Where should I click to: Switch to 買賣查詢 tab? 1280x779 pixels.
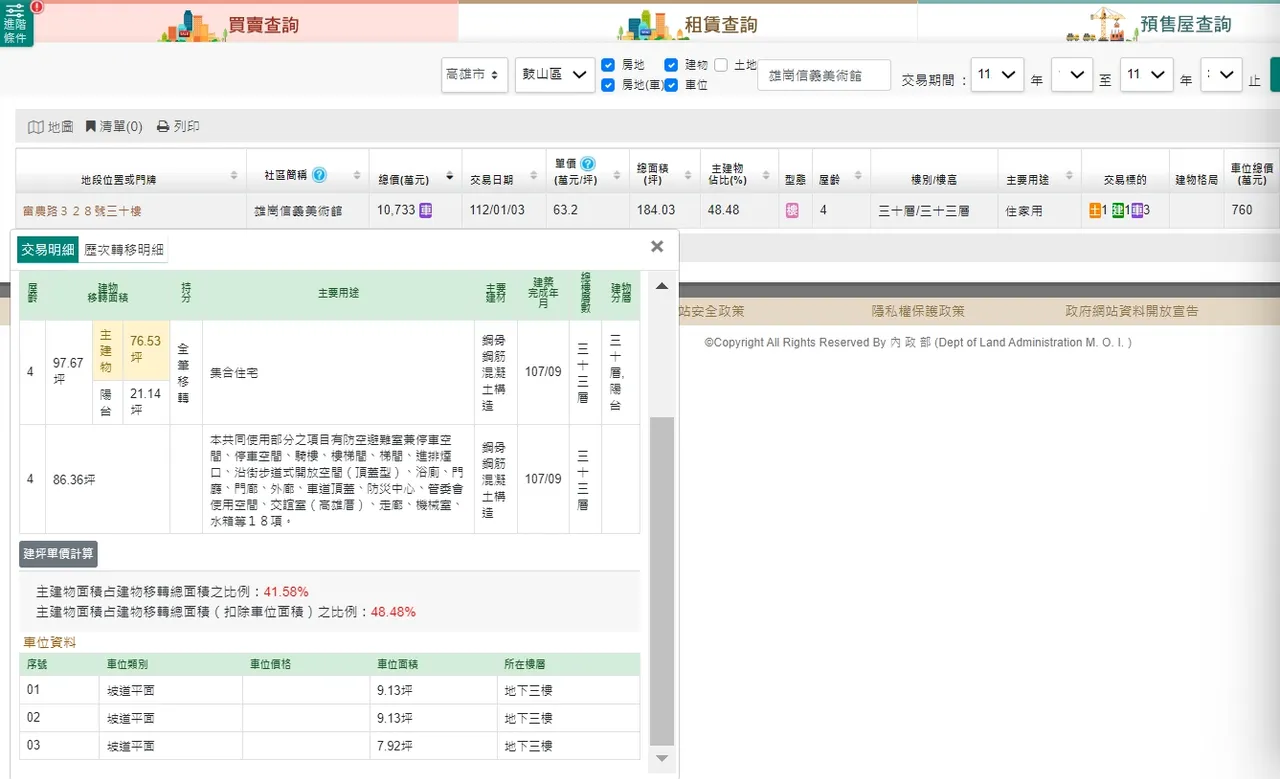(229, 23)
